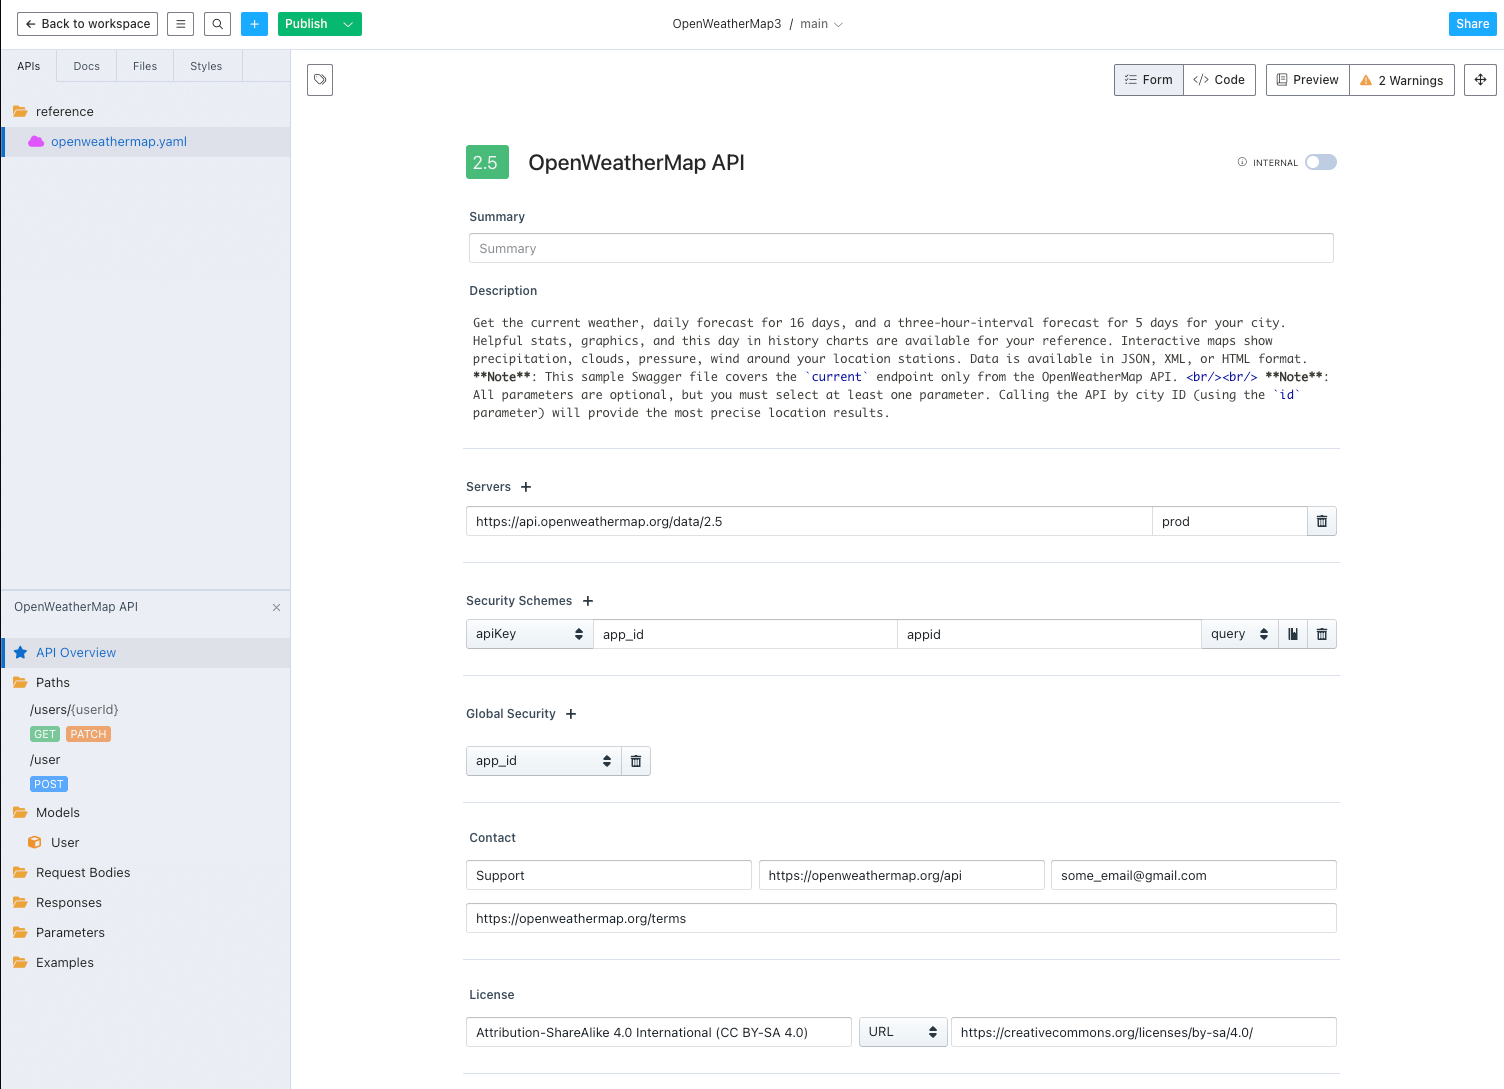Screen dimensions: 1504x1089
Task: Expand the Request Bodies folder
Action: coord(146,873)
